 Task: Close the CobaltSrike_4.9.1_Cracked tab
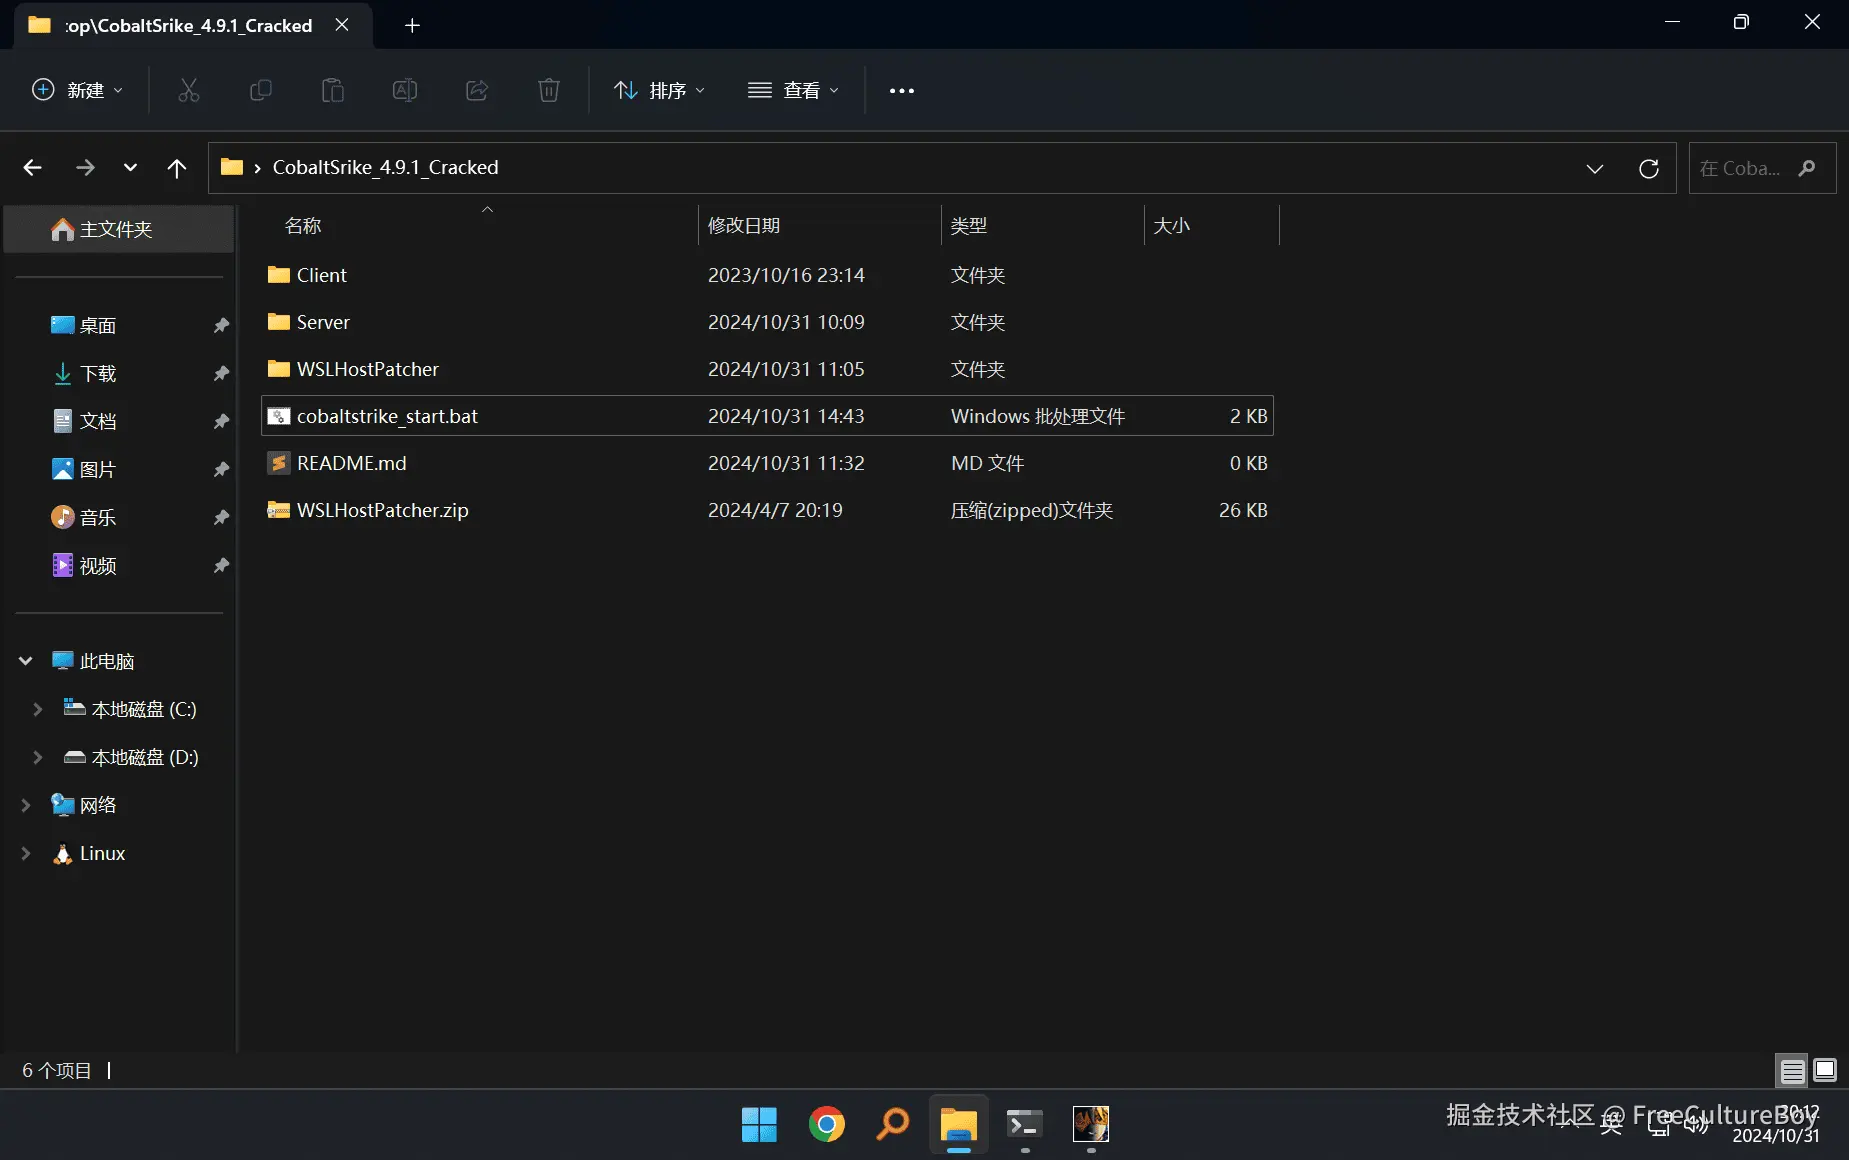coord(342,25)
